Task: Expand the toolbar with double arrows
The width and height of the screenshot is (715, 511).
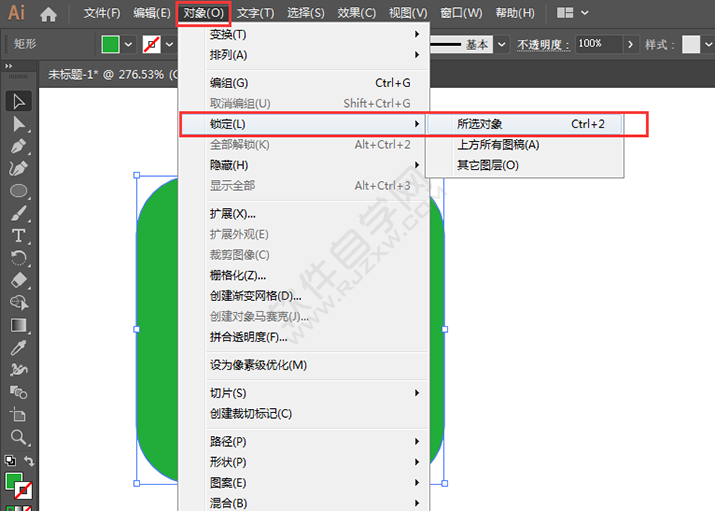Action: (9, 66)
